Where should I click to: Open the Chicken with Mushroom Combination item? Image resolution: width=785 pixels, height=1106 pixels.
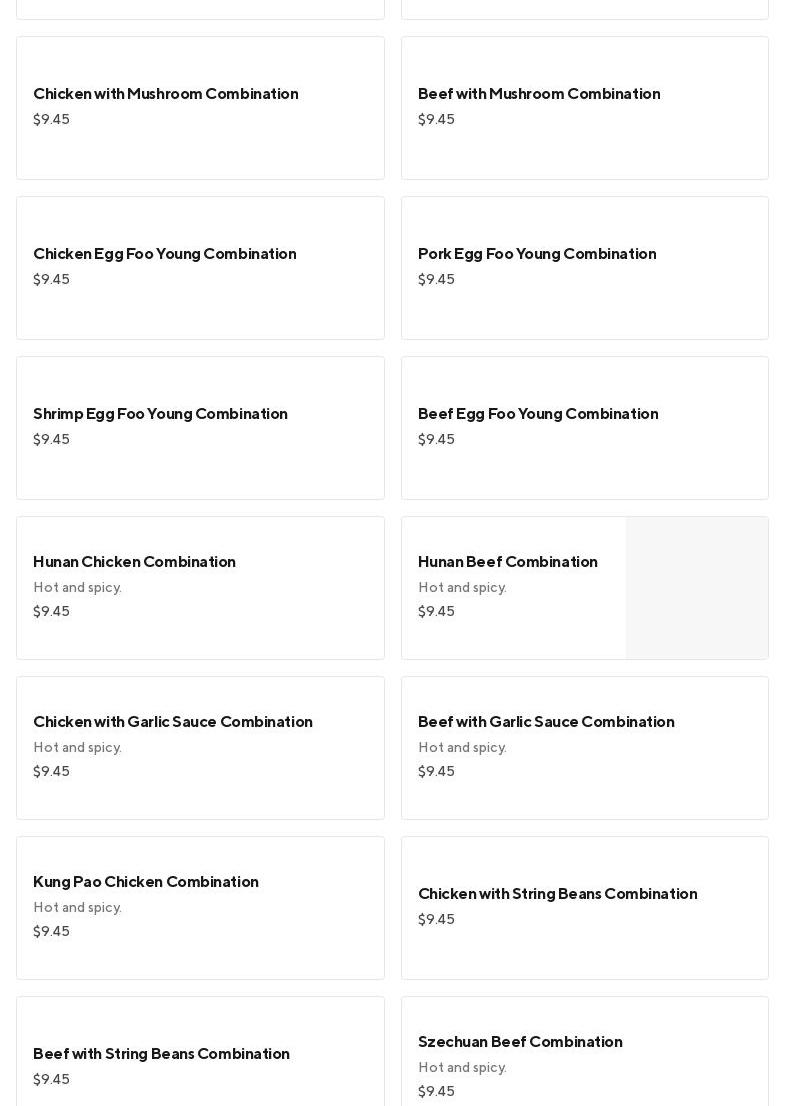tap(166, 94)
